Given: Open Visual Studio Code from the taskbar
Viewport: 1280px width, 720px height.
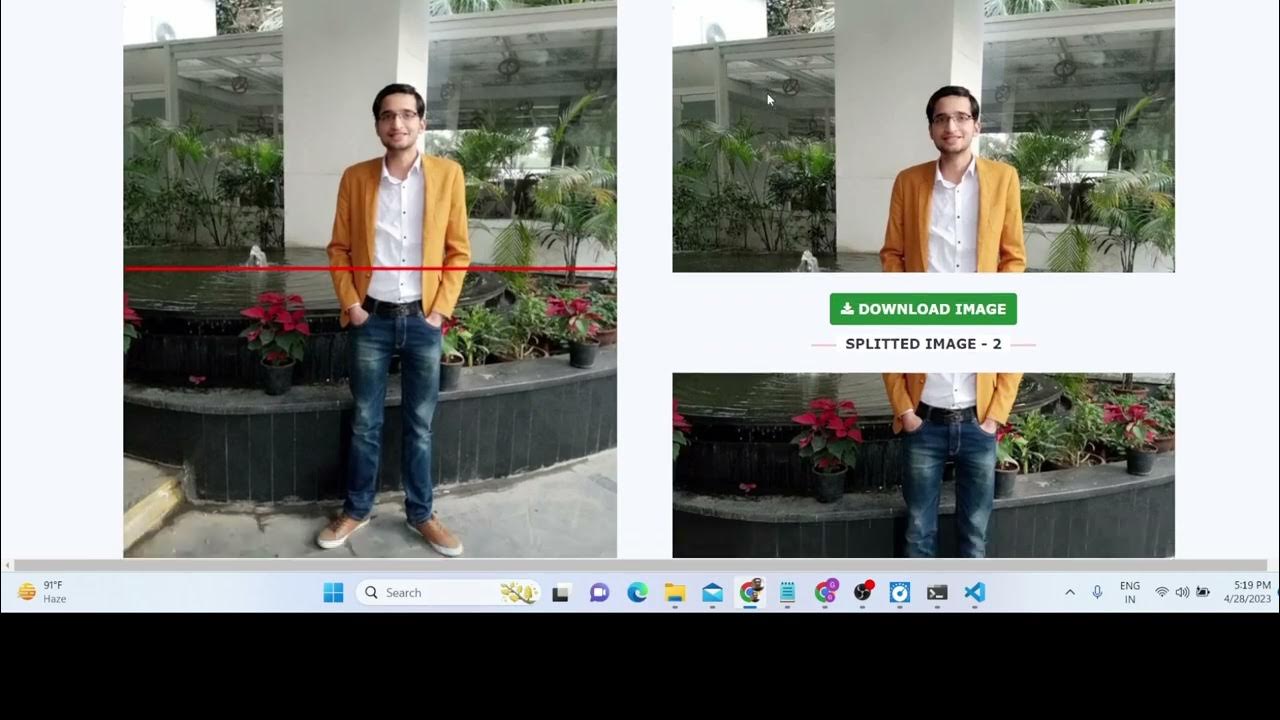Looking at the screenshot, I should pos(975,593).
